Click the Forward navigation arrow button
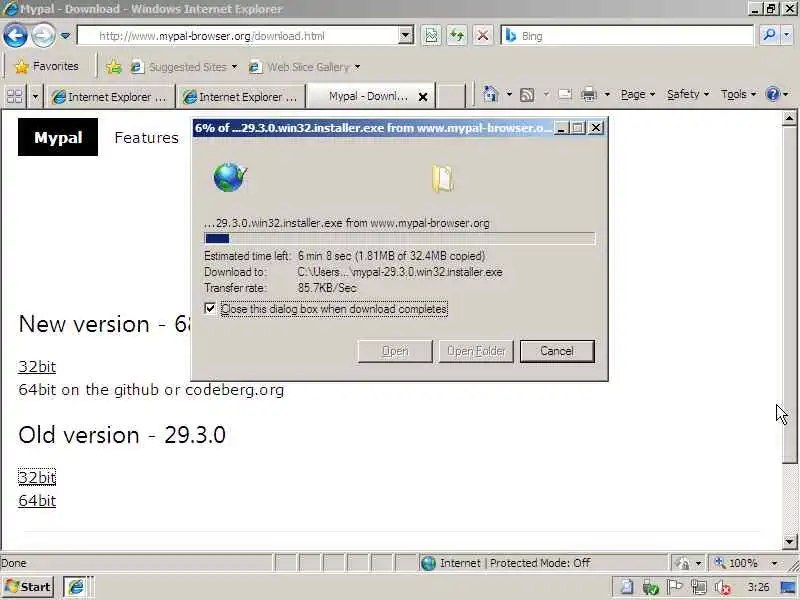This screenshot has height=600, width=800. coord(44,36)
